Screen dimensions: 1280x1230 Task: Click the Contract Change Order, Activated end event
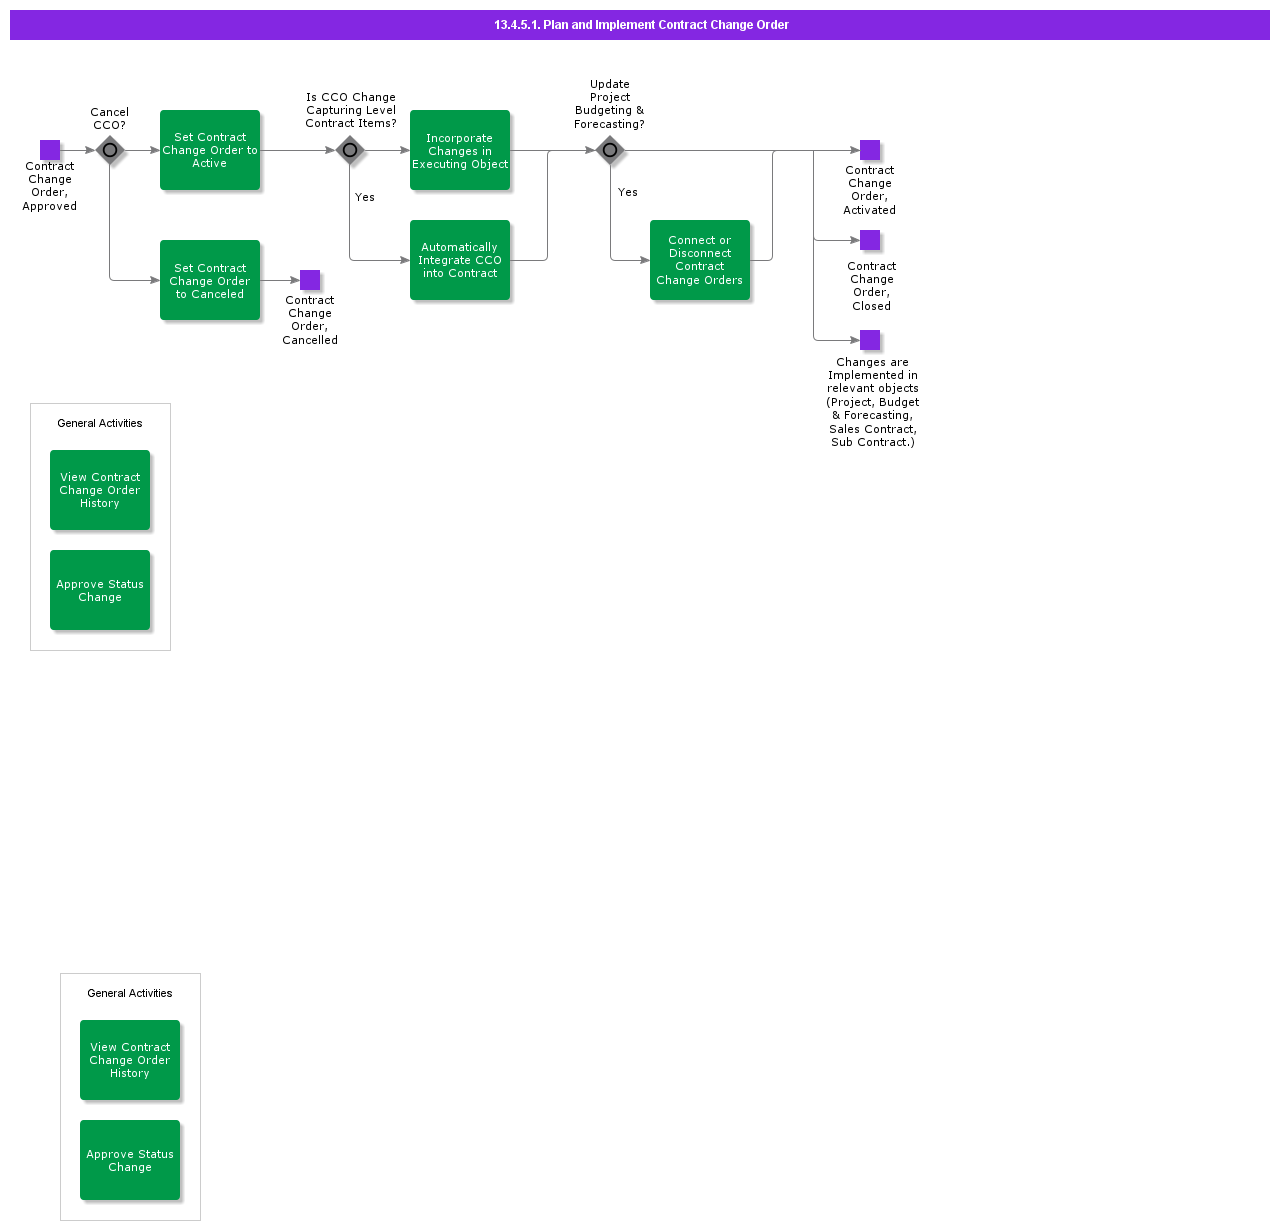click(870, 150)
